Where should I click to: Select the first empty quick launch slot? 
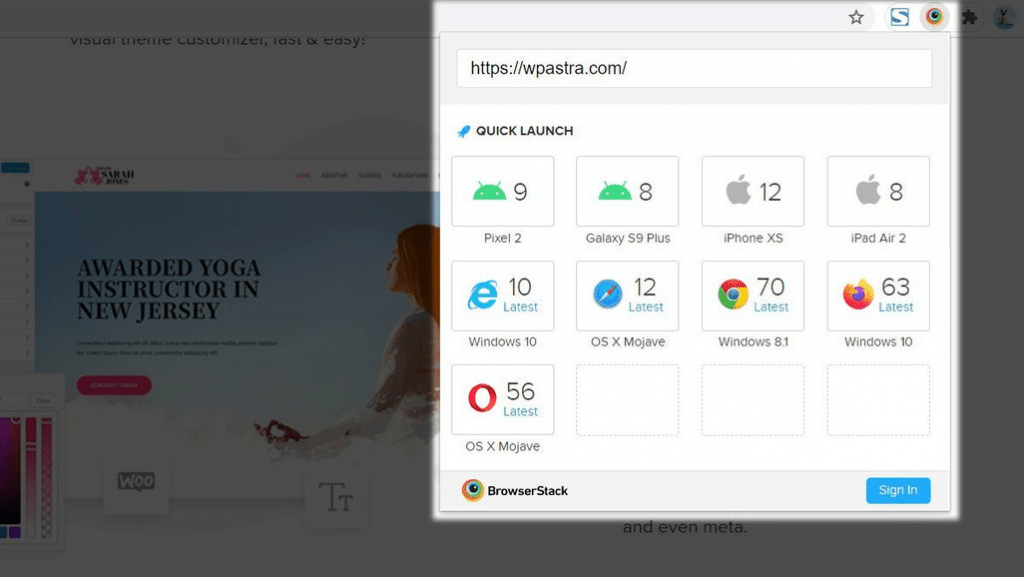click(628, 400)
